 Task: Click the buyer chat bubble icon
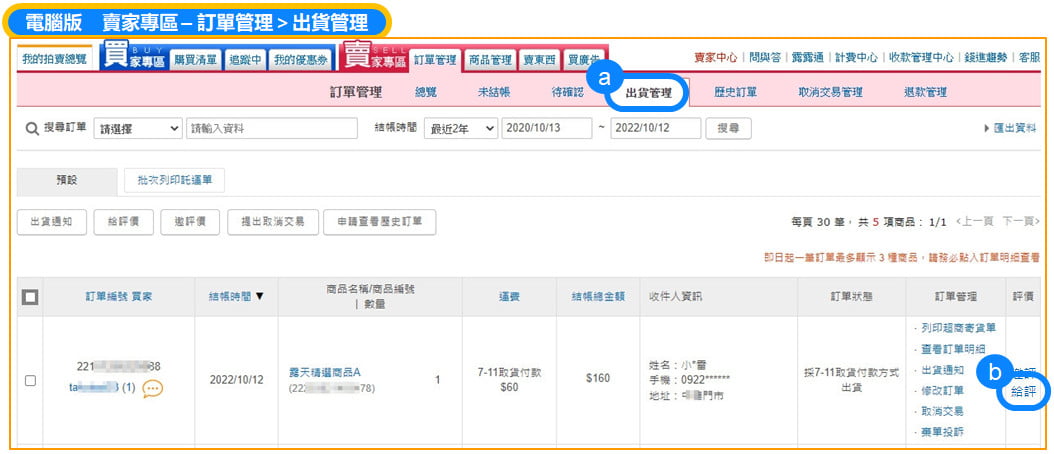152,388
